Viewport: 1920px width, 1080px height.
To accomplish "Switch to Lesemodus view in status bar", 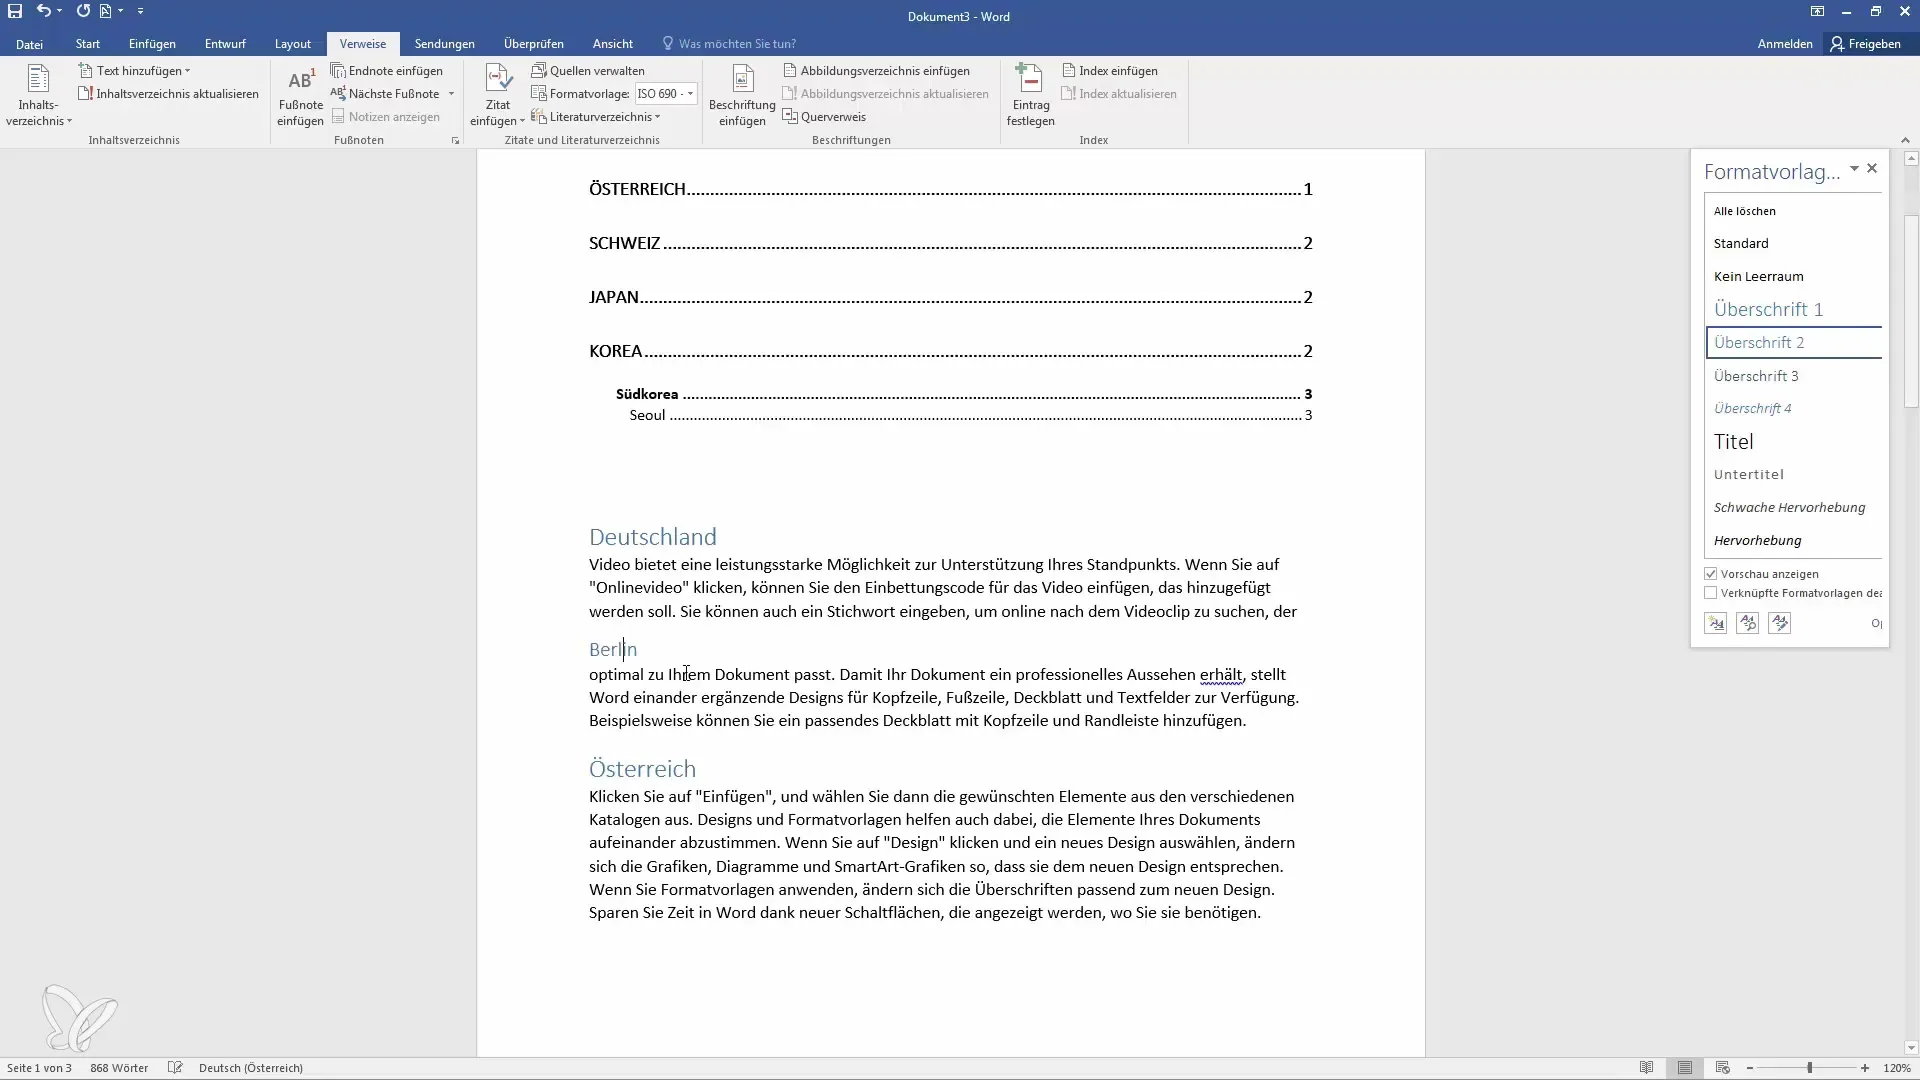I will click(x=1647, y=1068).
